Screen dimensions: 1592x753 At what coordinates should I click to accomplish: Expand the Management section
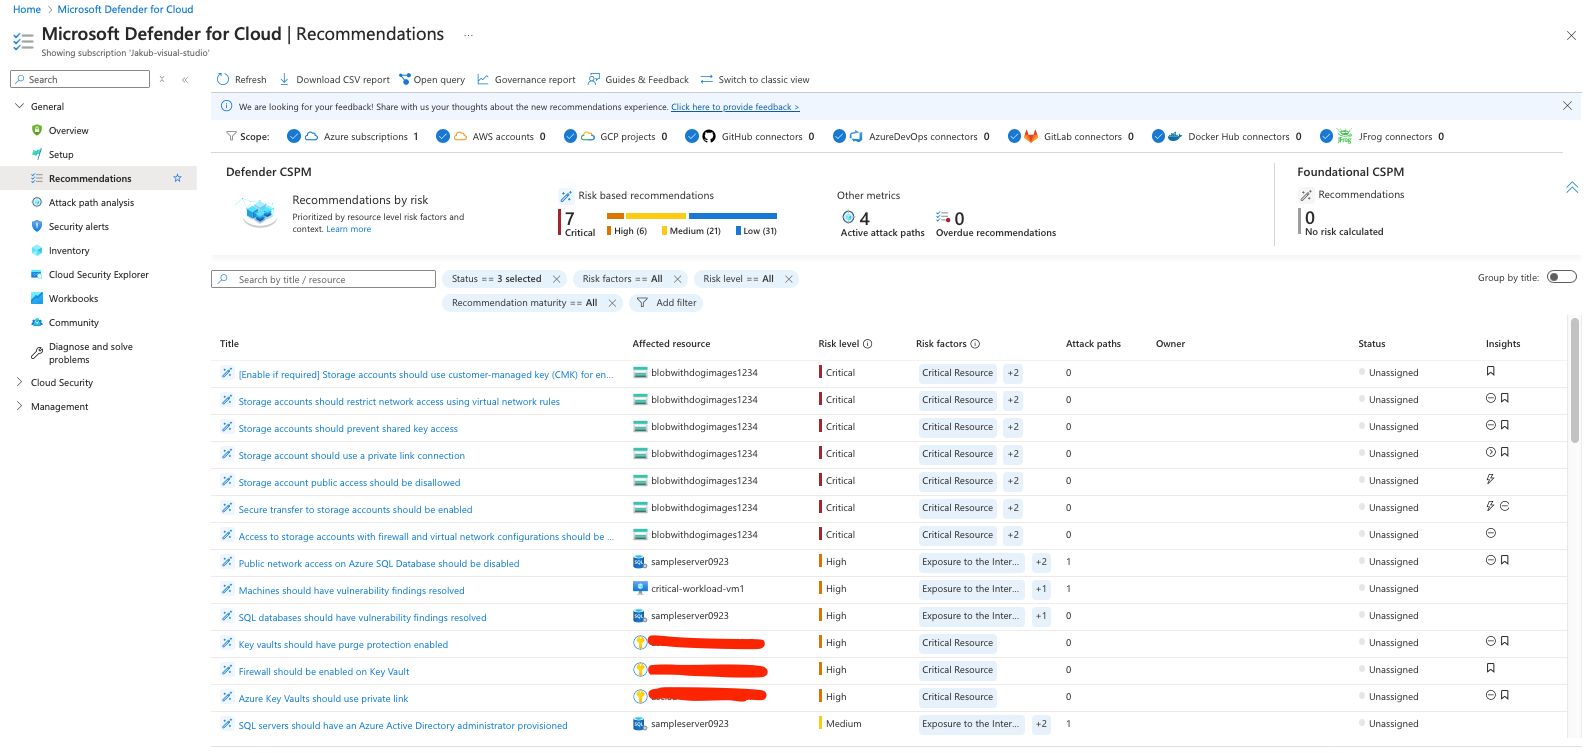(19, 406)
